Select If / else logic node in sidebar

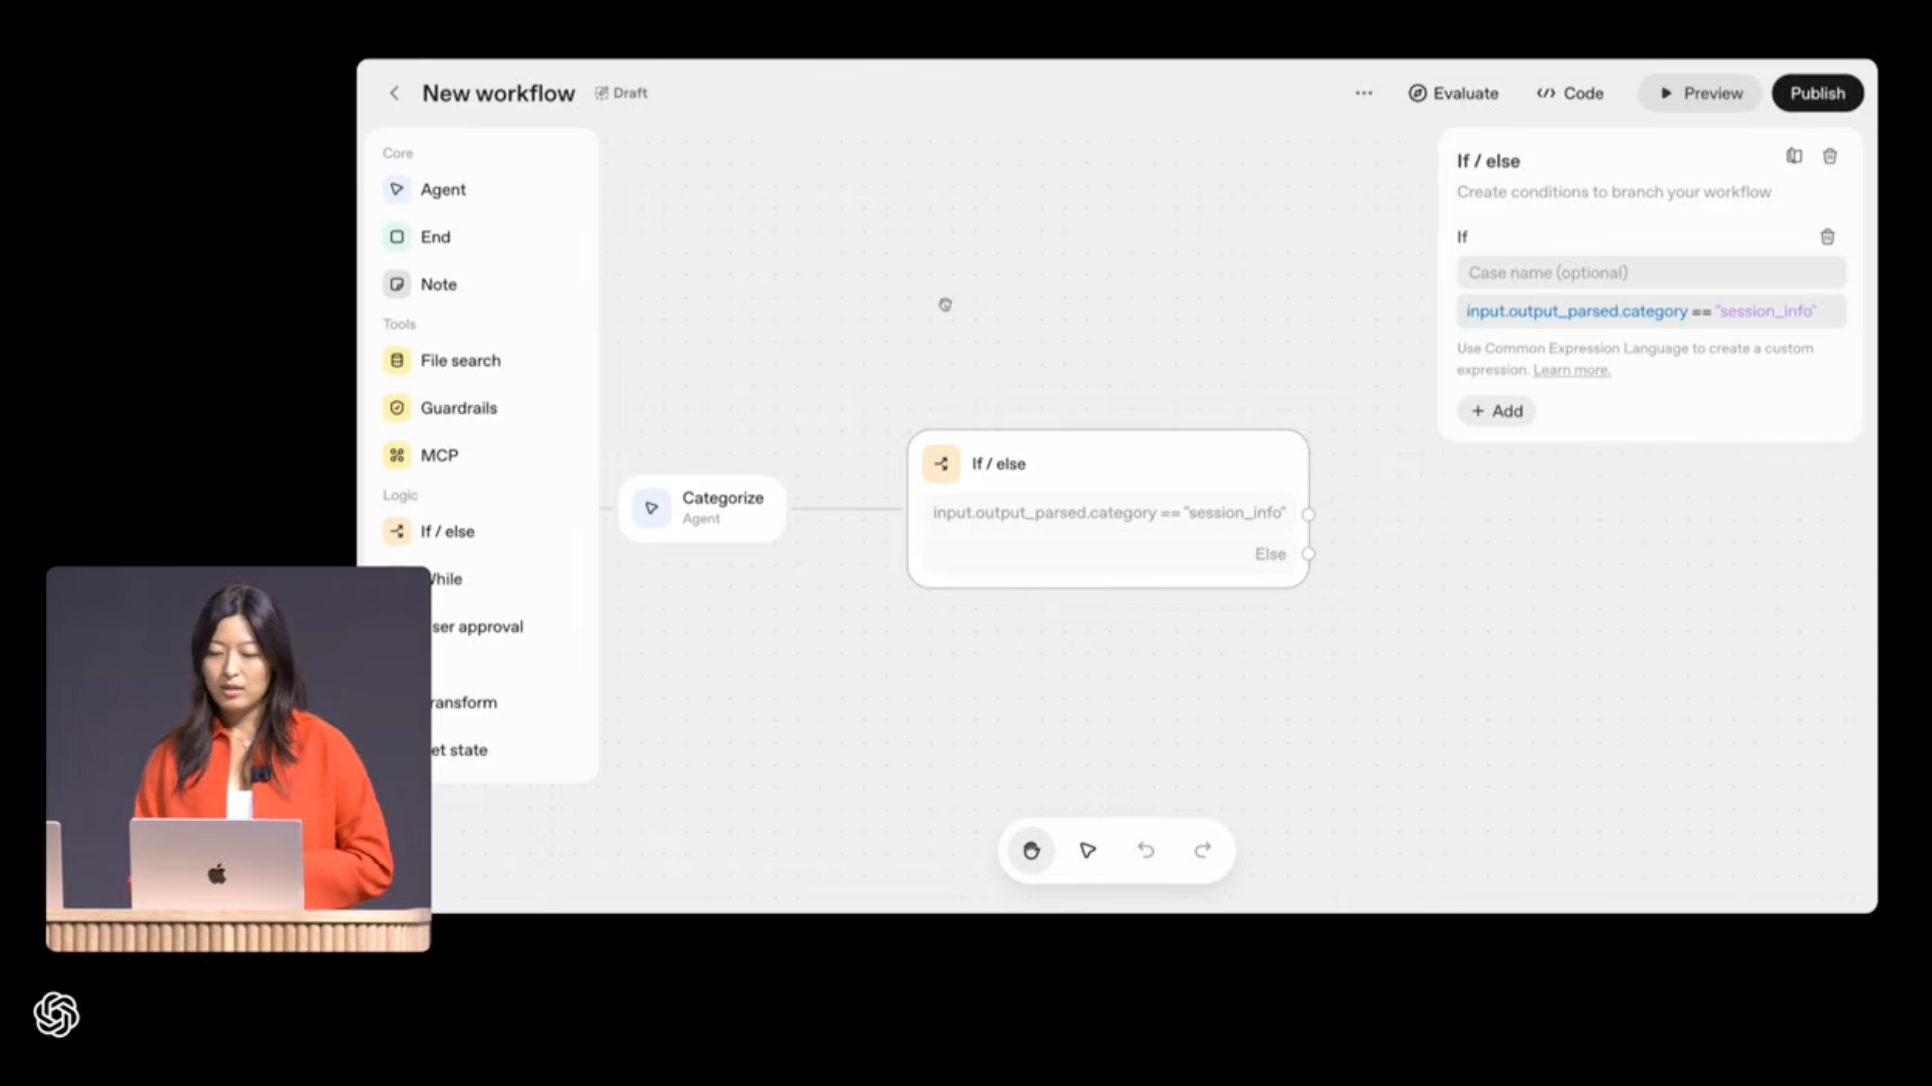(x=430, y=531)
